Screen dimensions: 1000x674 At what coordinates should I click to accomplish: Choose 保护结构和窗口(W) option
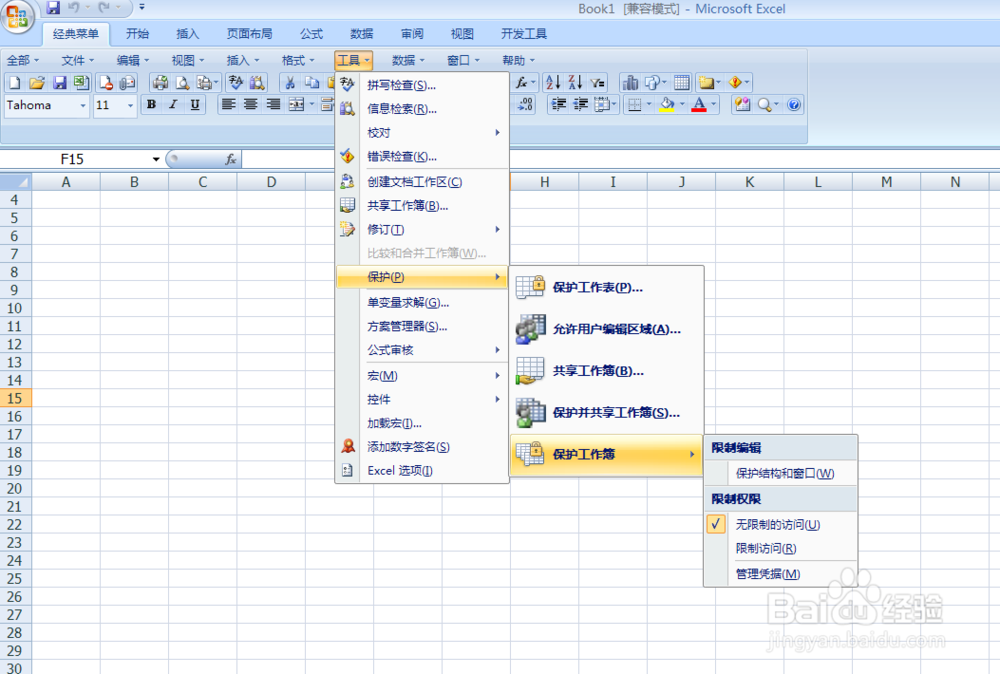[781, 473]
